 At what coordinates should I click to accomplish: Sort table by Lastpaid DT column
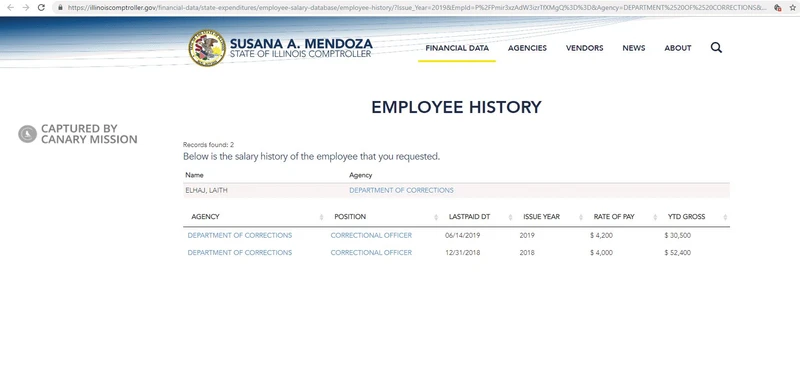[469, 216]
